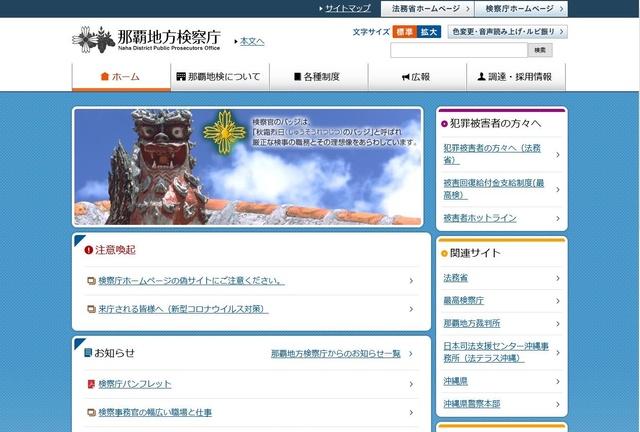Open 法務省 related site link

pyautogui.click(x=456, y=278)
